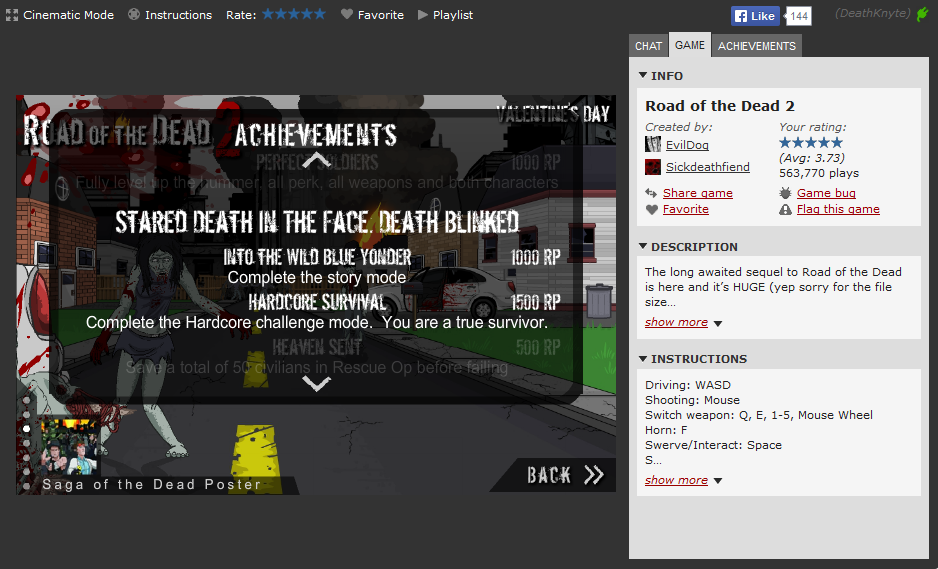The height and width of the screenshot is (569, 938).
Task: Click heart icon beside info Favorite link
Action: [x=651, y=209]
